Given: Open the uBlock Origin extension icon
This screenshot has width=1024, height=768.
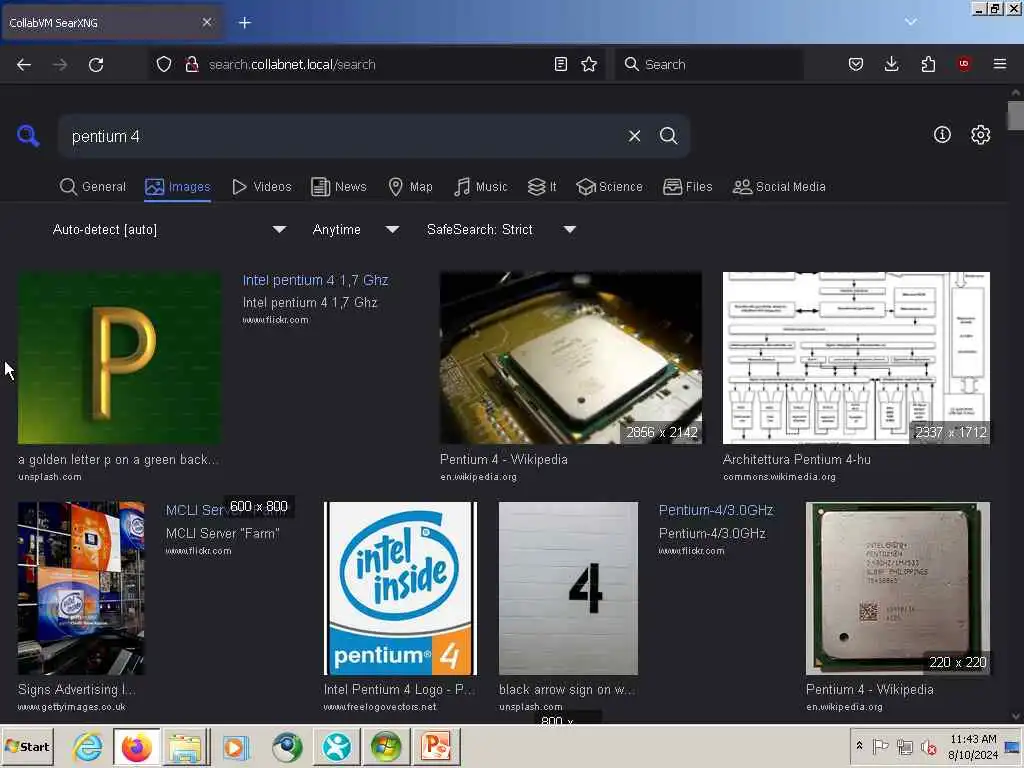Looking at the screenshot, I should [964, 64].
